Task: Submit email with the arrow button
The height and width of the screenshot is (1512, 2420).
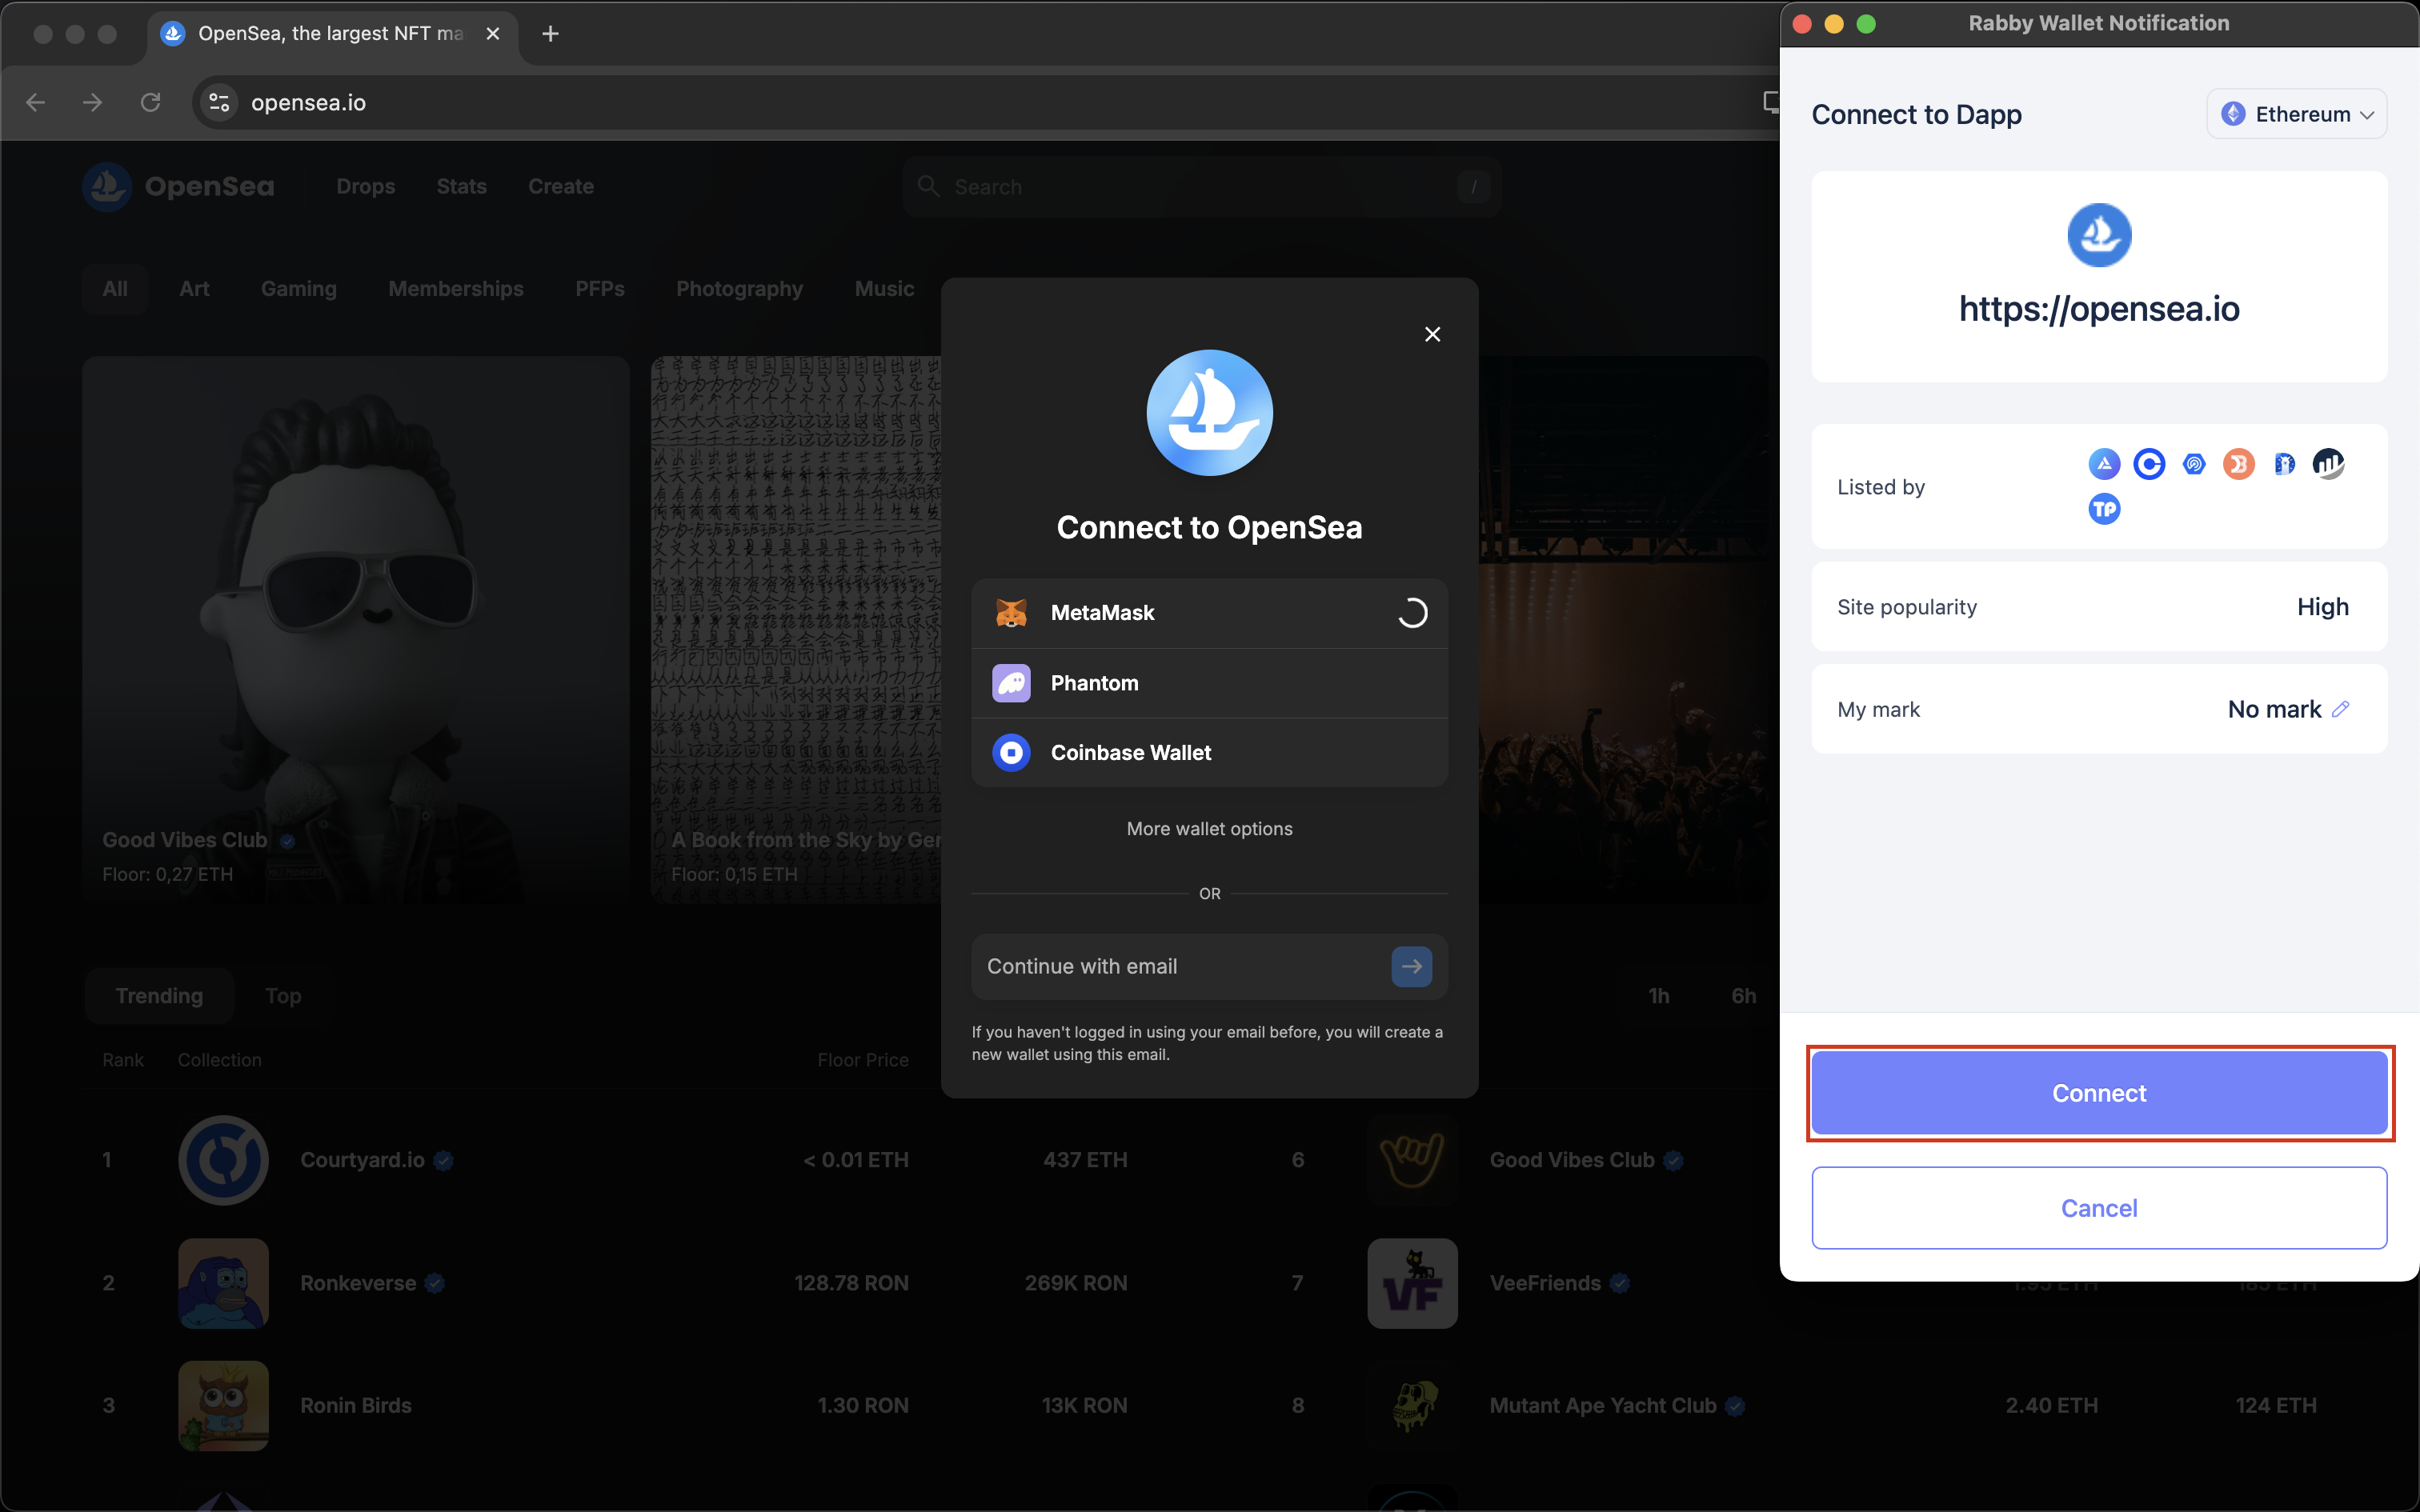Action: (1411, 966)
